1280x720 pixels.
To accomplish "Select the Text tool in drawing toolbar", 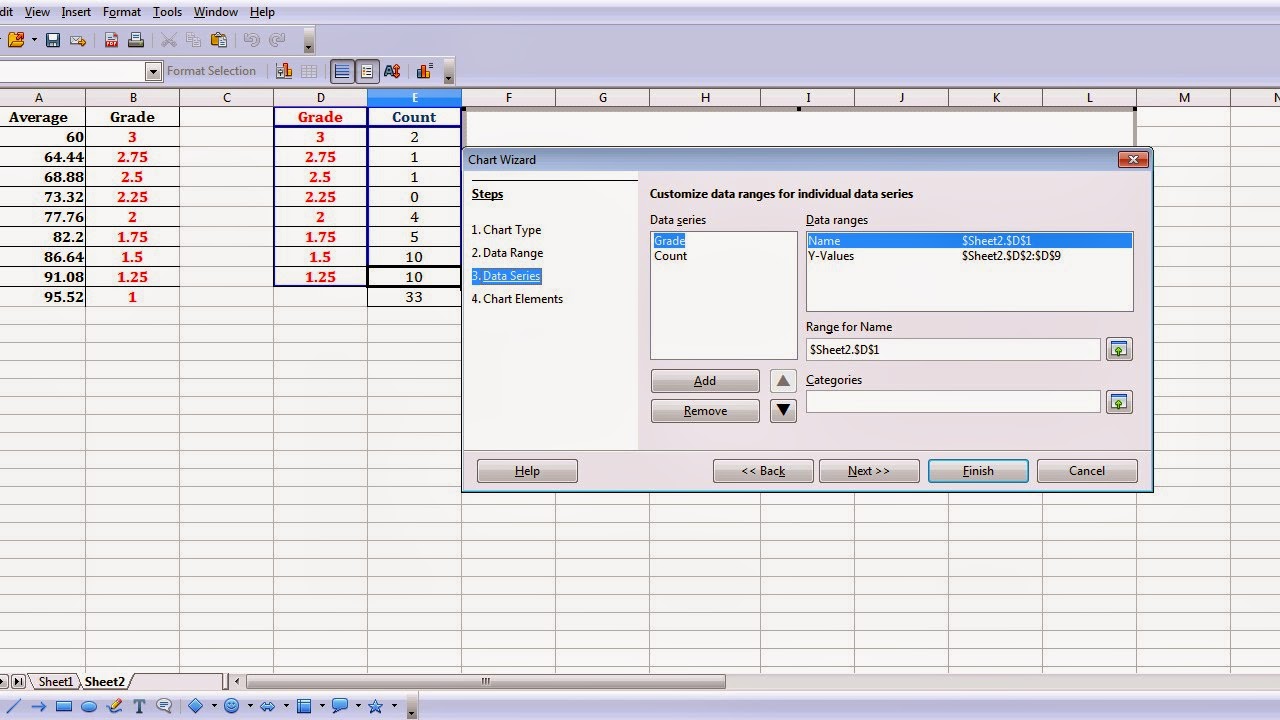I will click(x=138, y=706).
